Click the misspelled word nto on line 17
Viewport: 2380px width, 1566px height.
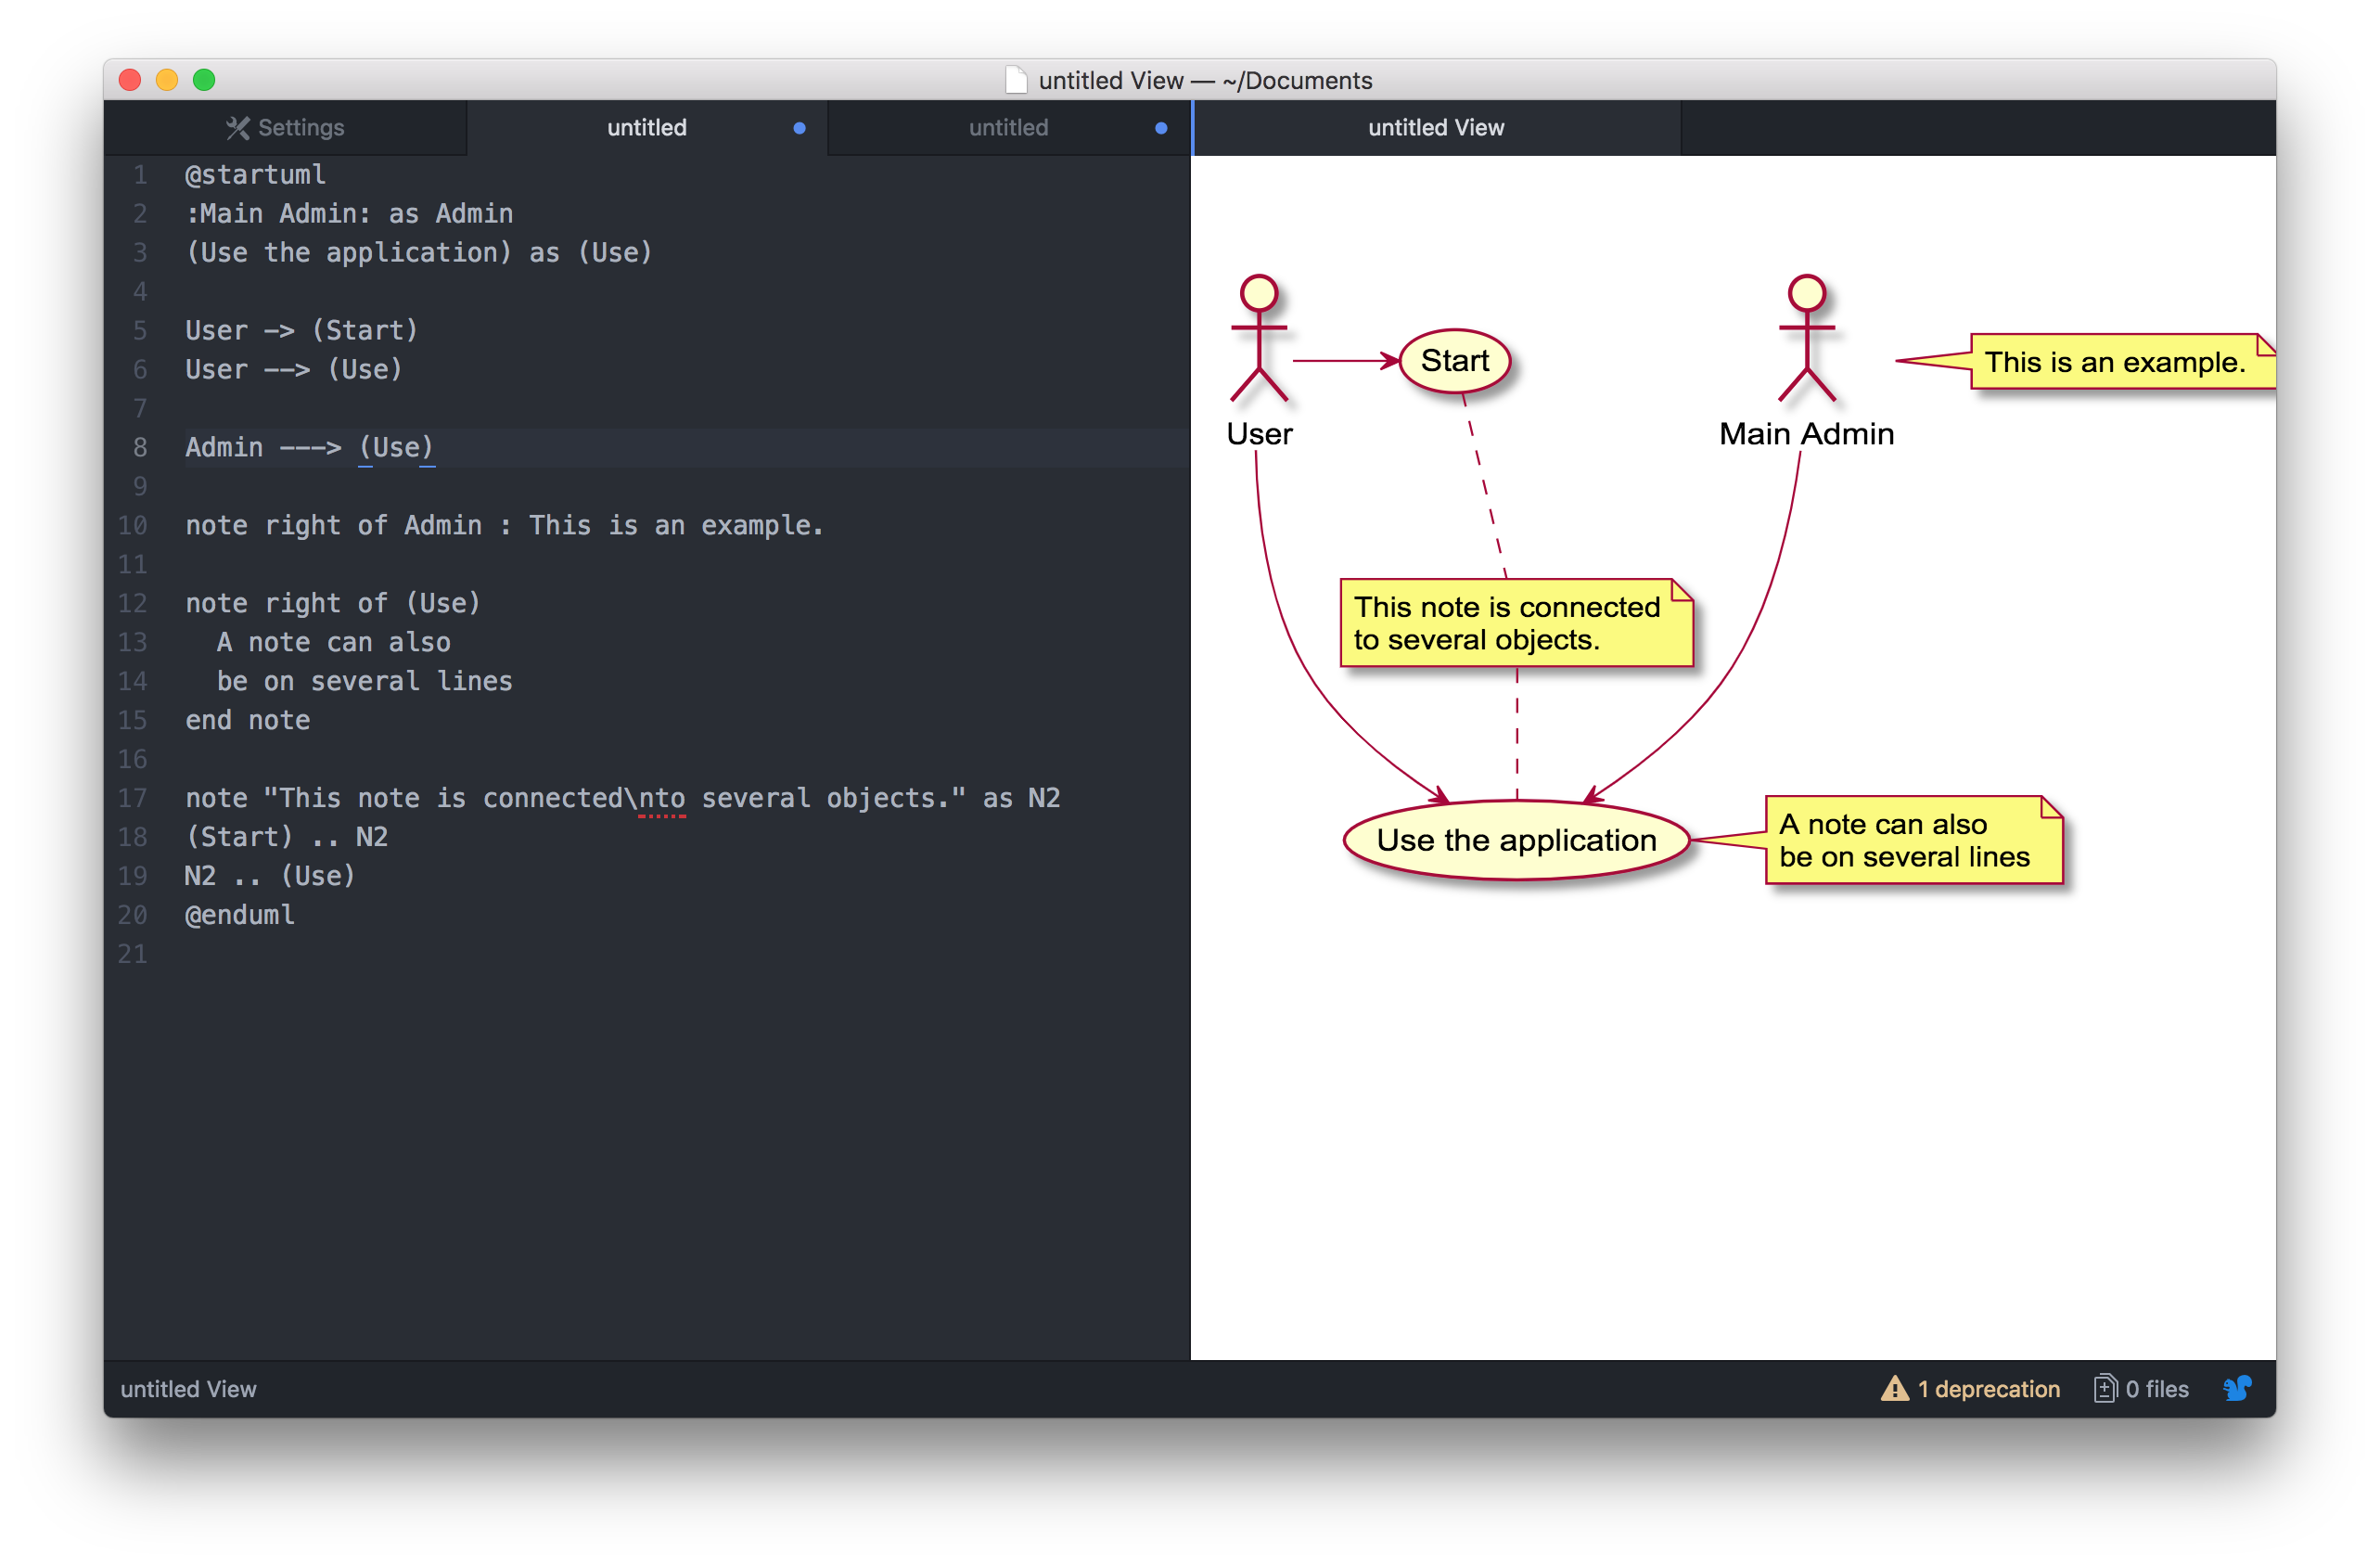(x=663, y=797)
